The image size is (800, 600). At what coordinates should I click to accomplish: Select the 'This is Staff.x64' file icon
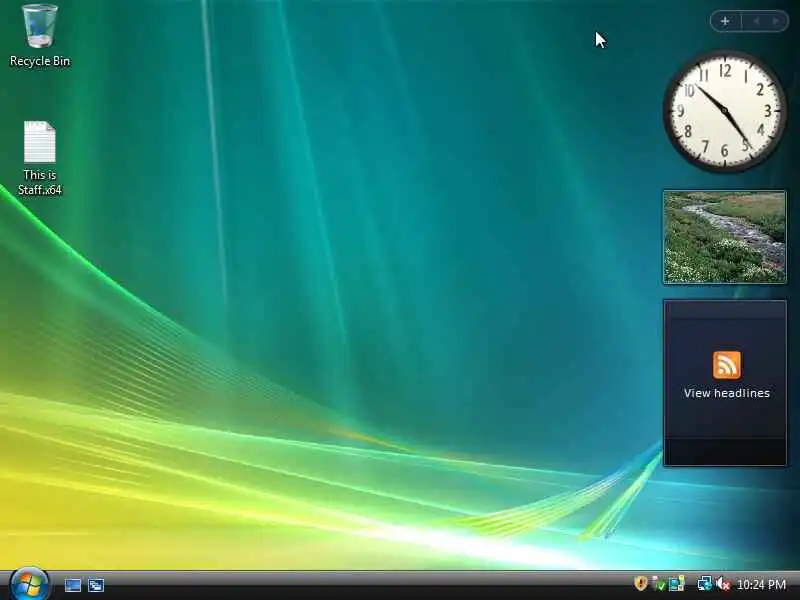tap(40, 158)
